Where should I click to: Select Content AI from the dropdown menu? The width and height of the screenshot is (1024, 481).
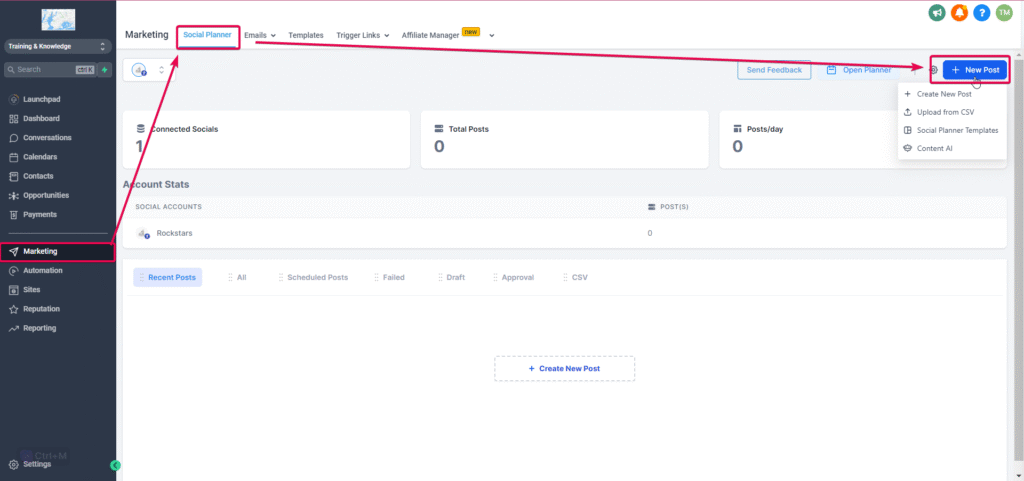pos(934,148)
